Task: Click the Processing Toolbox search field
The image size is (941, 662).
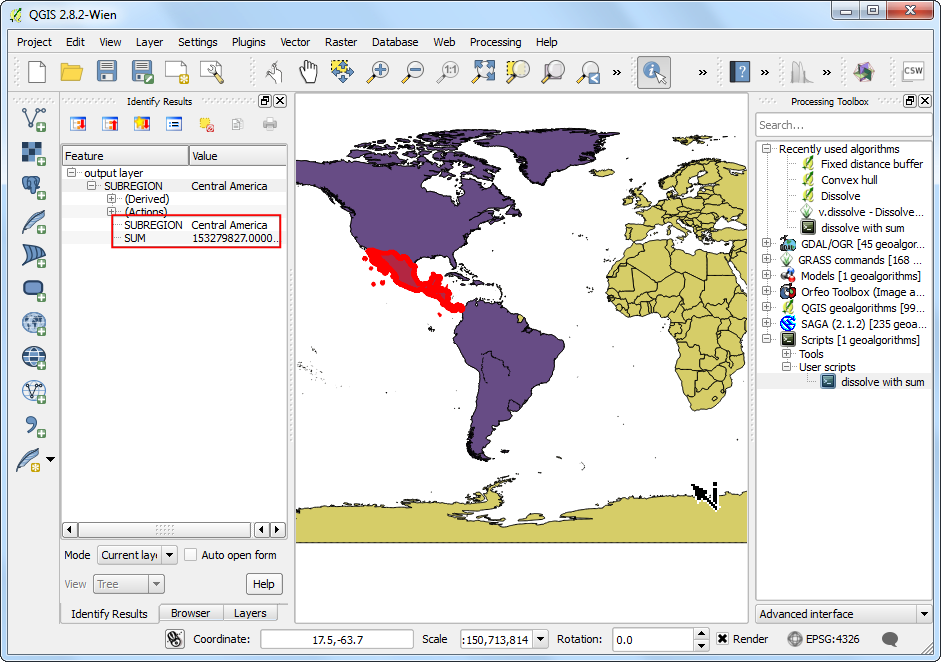Action: (843, 125)
